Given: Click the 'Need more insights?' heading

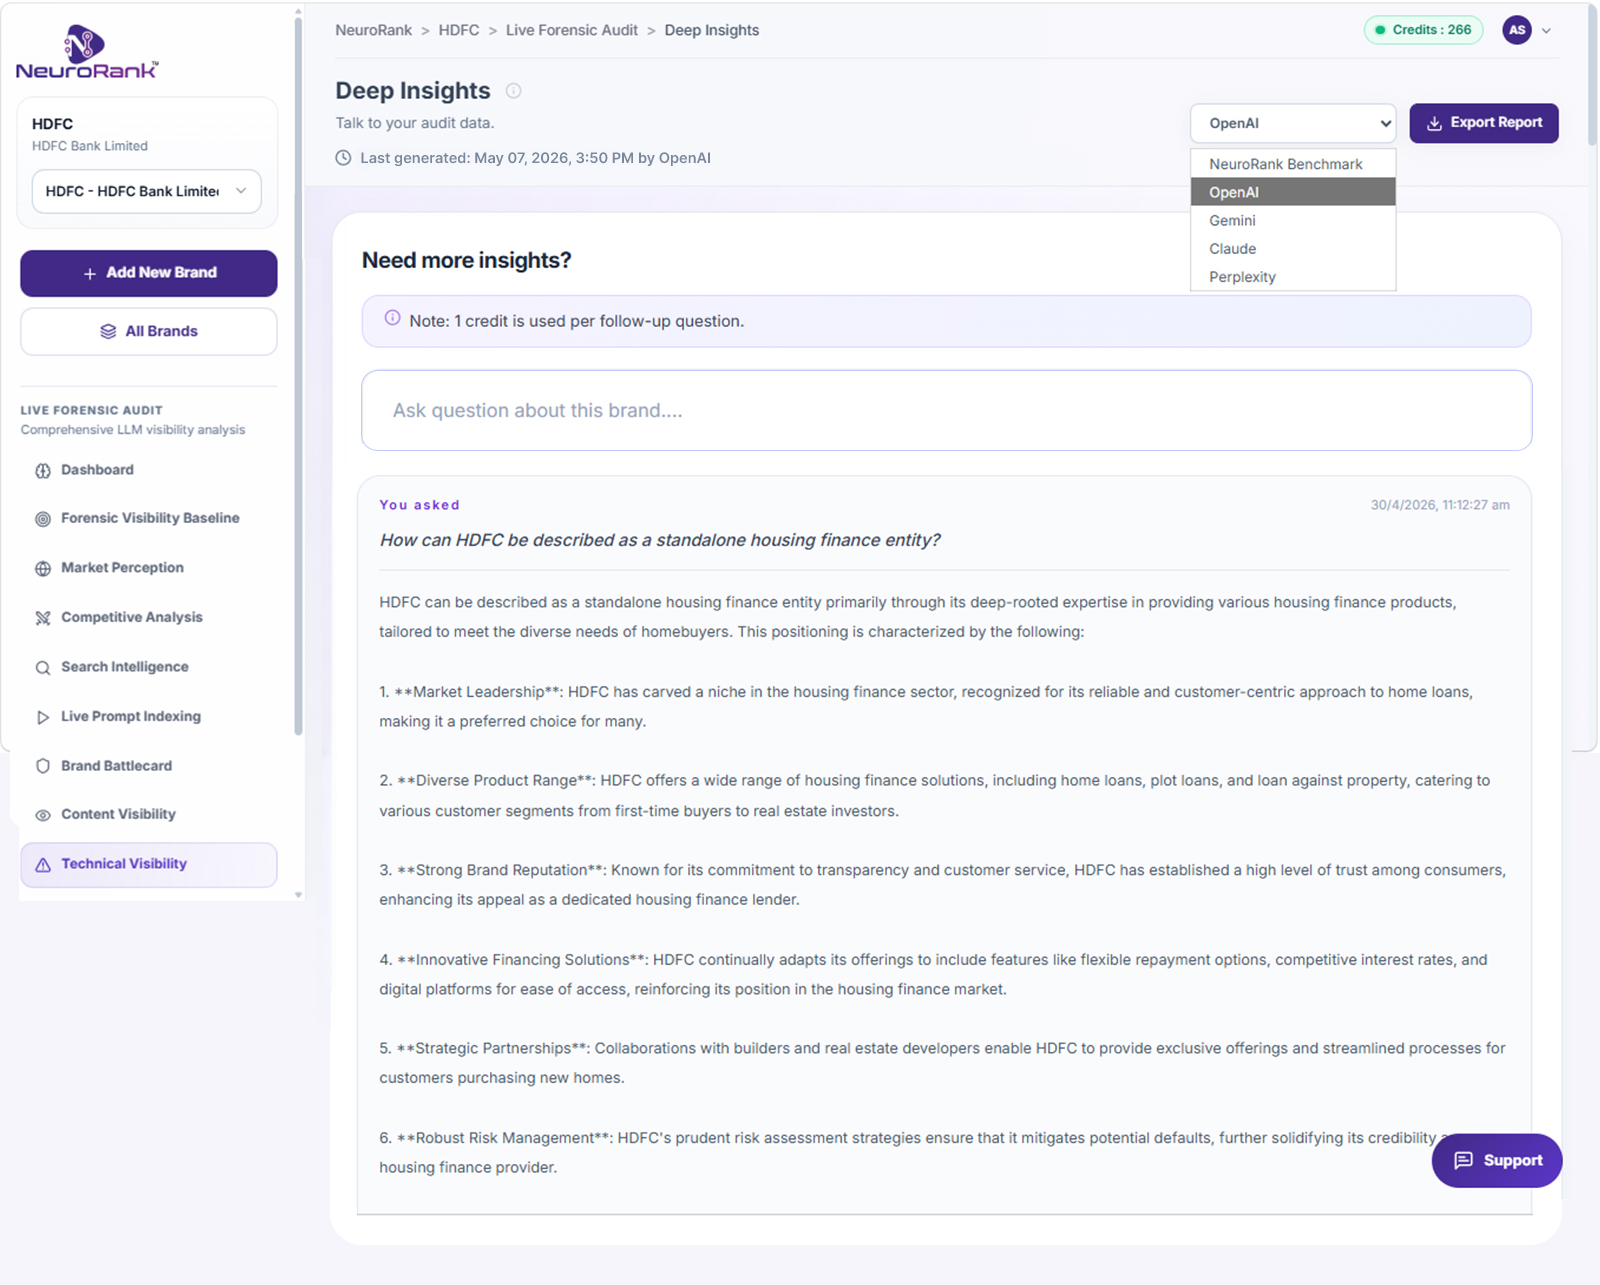Looking at the screenshot, I should pos(466,260).
